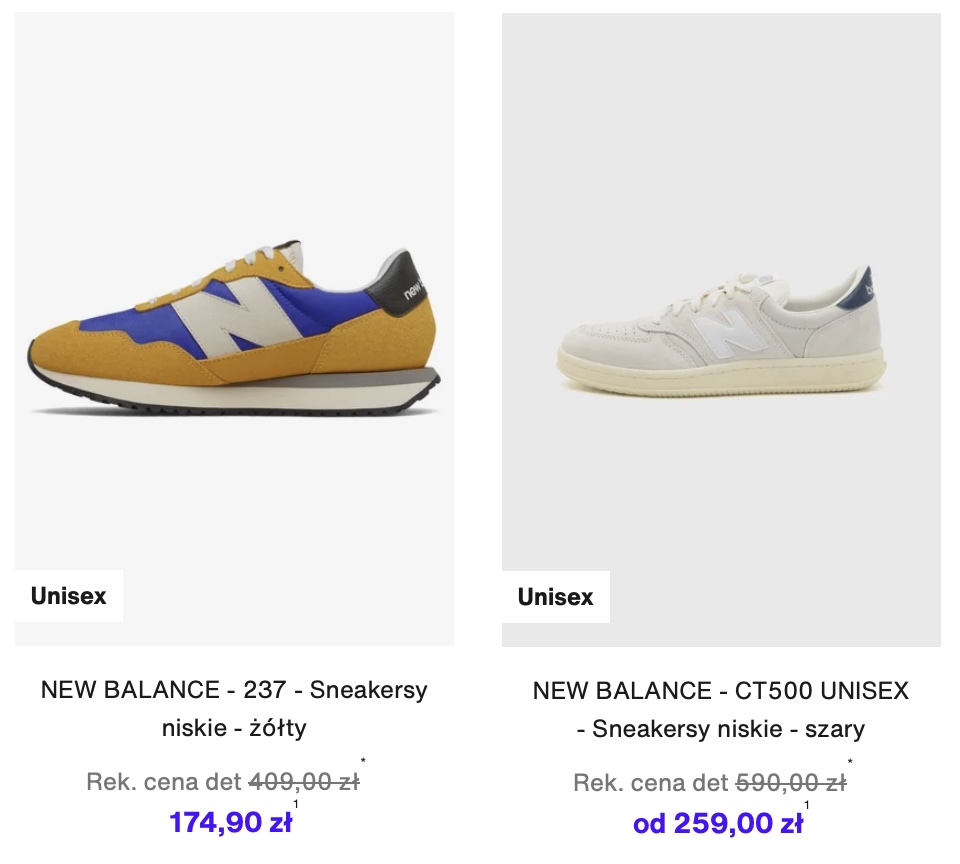Click the 174,90 zł sale price
Viewport: 960px width, 864px height.
231,822
